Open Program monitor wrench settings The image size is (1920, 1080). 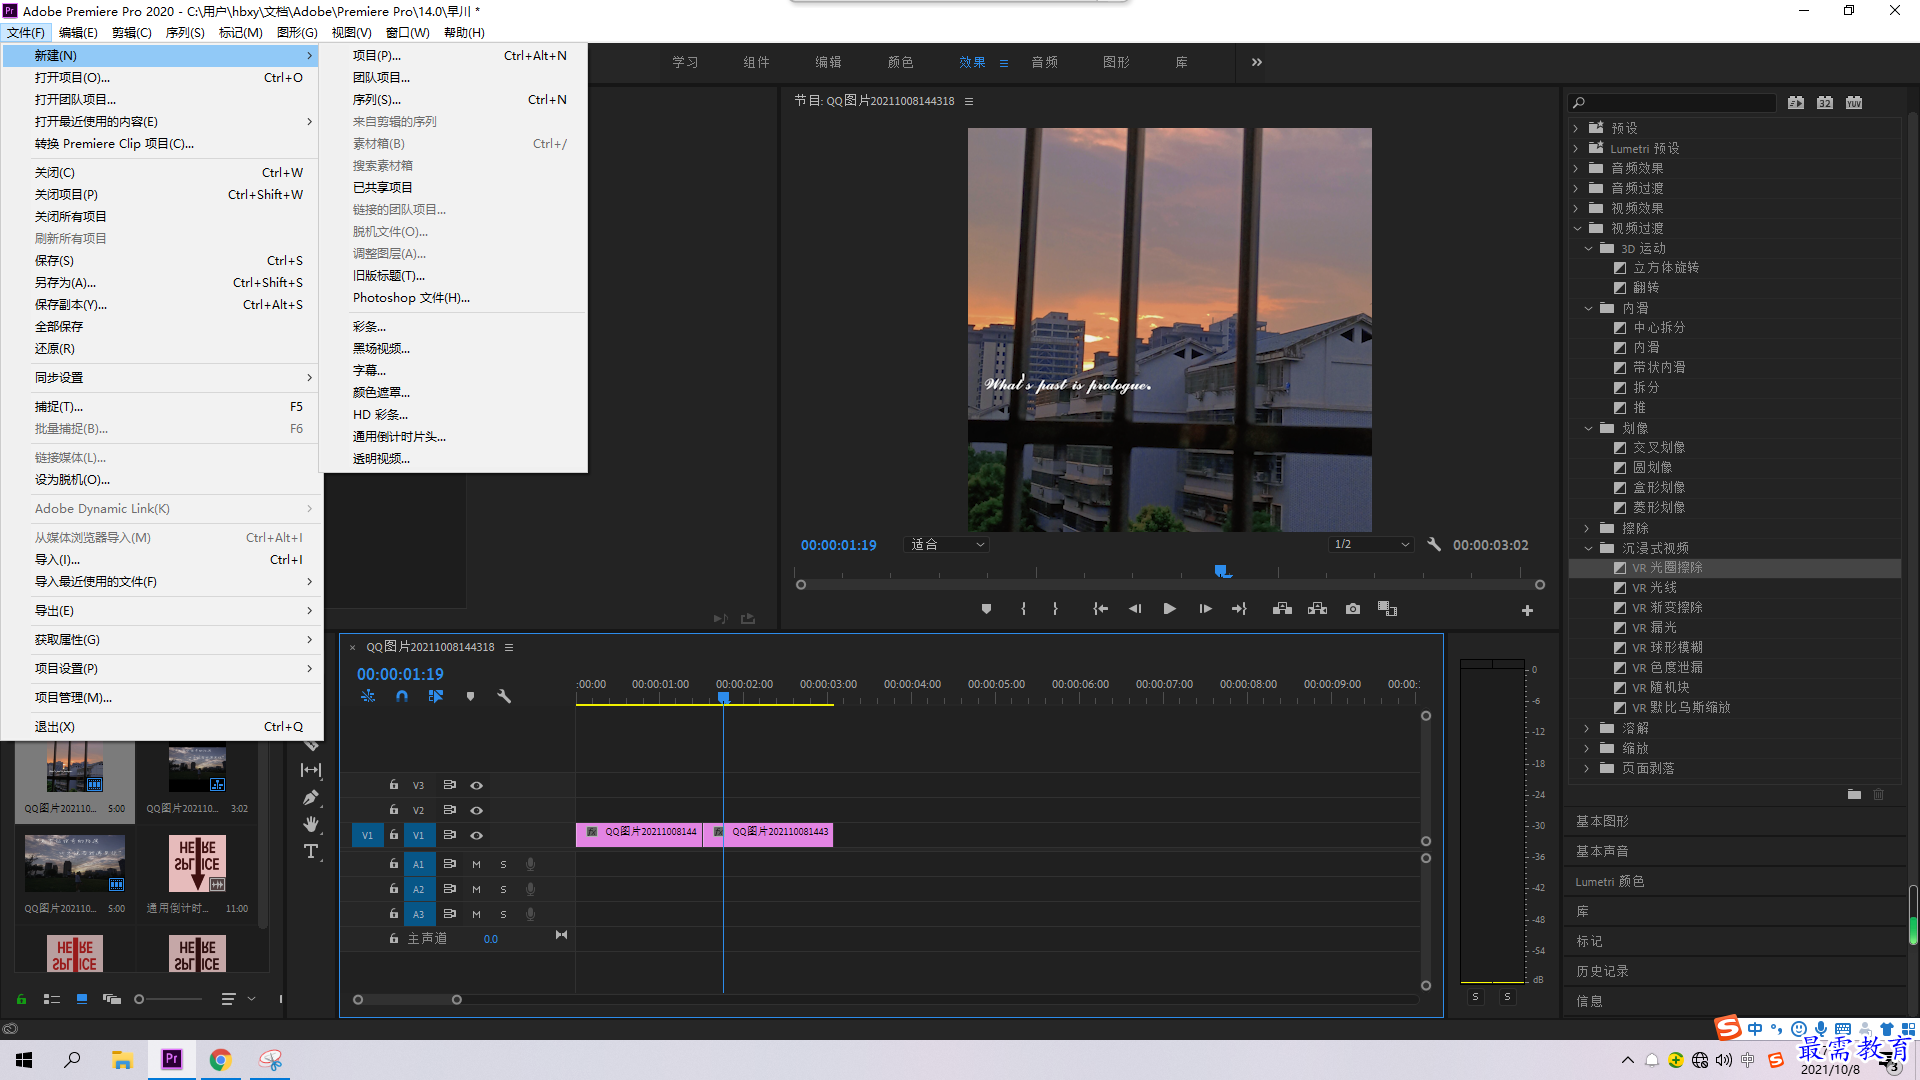coord(1434,545)
